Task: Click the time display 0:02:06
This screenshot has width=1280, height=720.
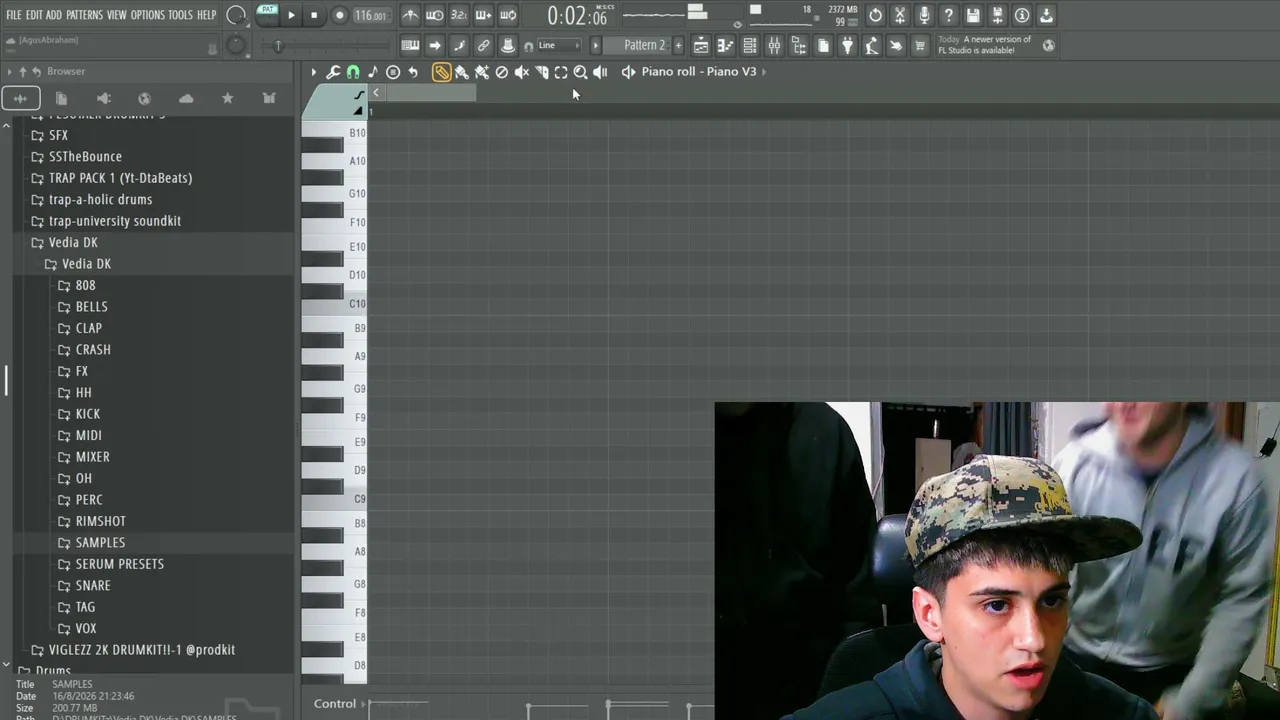Action: coord(577,16)
